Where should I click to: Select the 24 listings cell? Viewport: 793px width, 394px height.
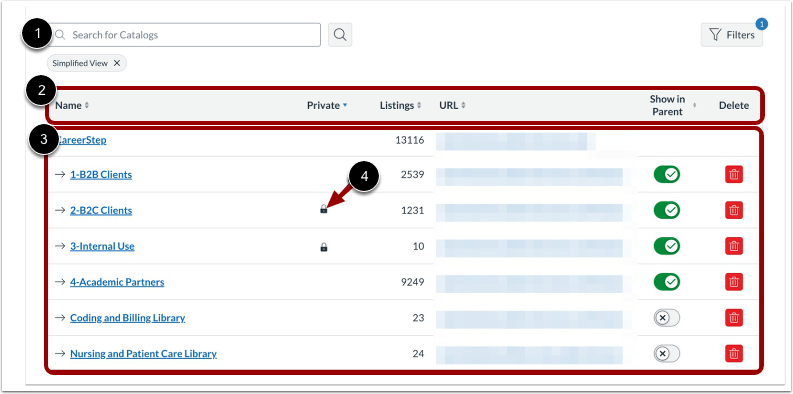(418, 354)
